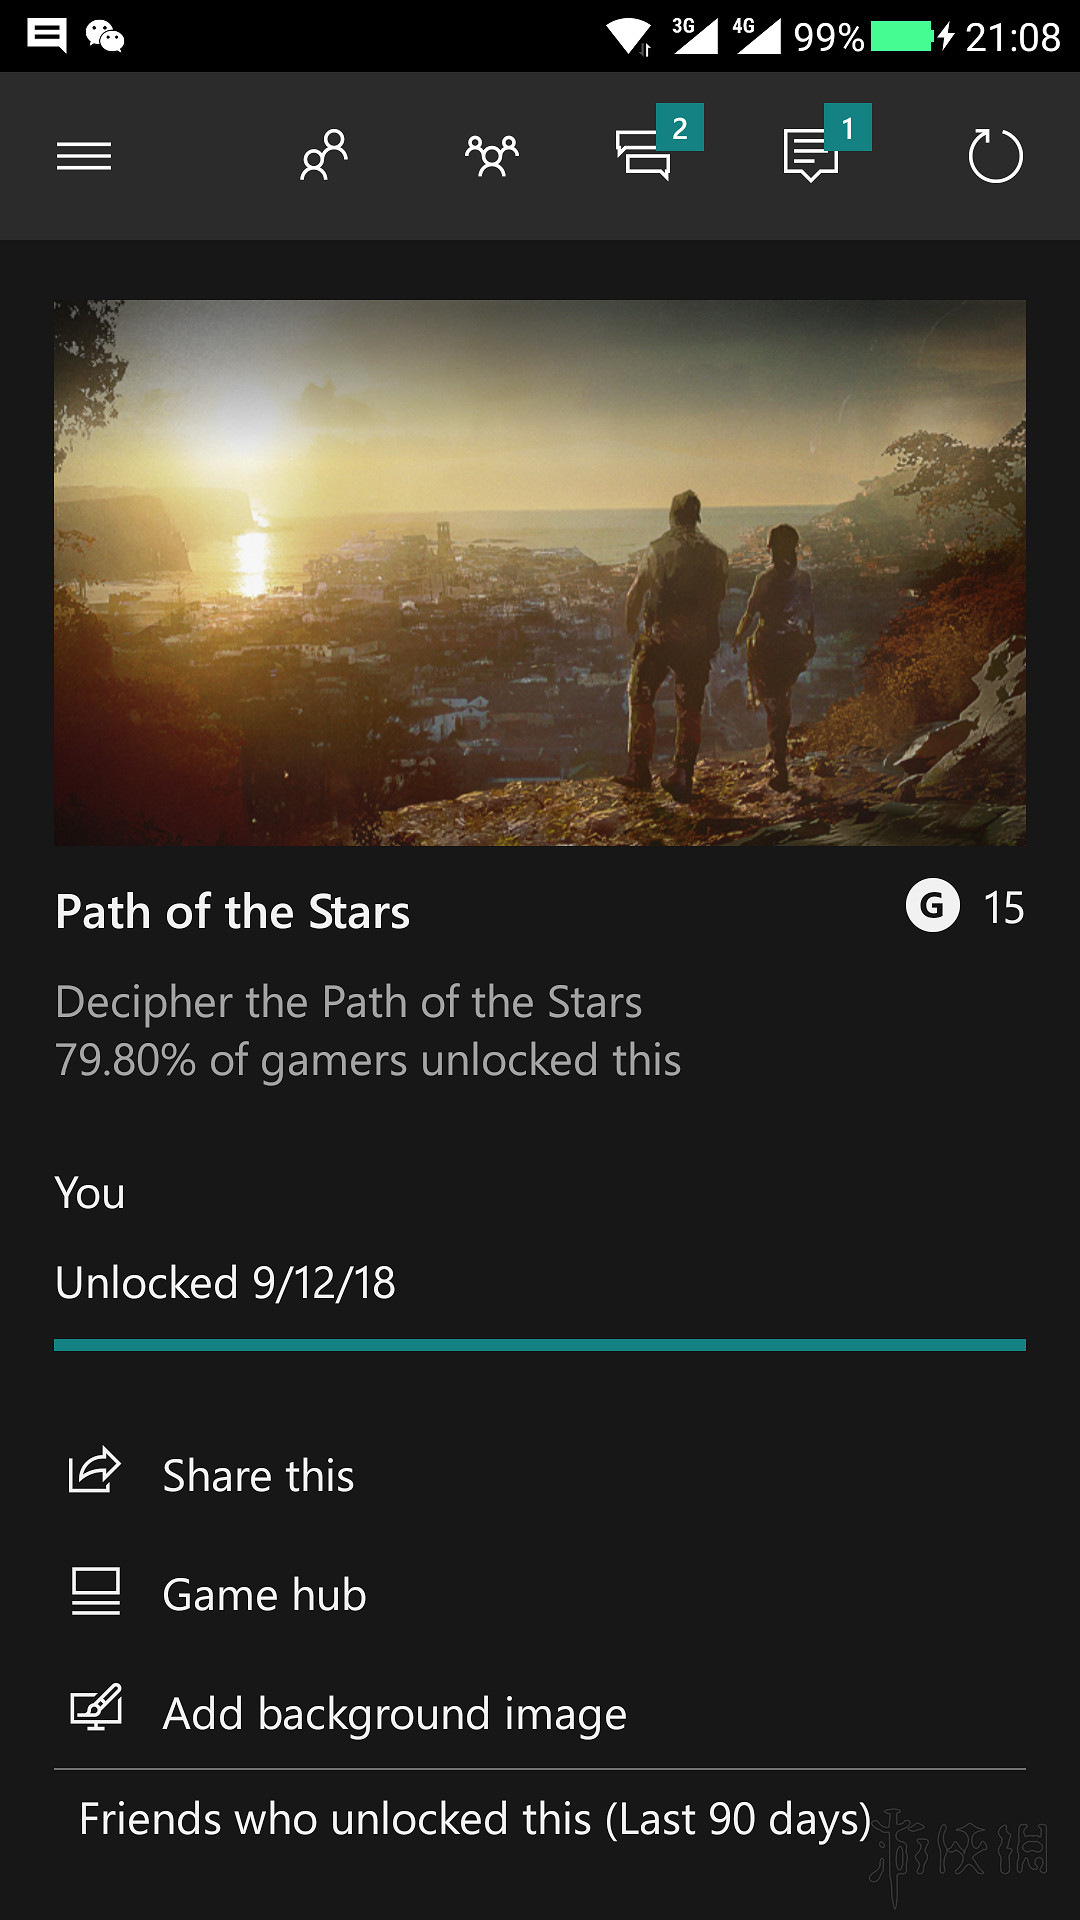Tap the WeChat notification in status bar
The width and height of the screenshot is (1080, 1920).
105,37
